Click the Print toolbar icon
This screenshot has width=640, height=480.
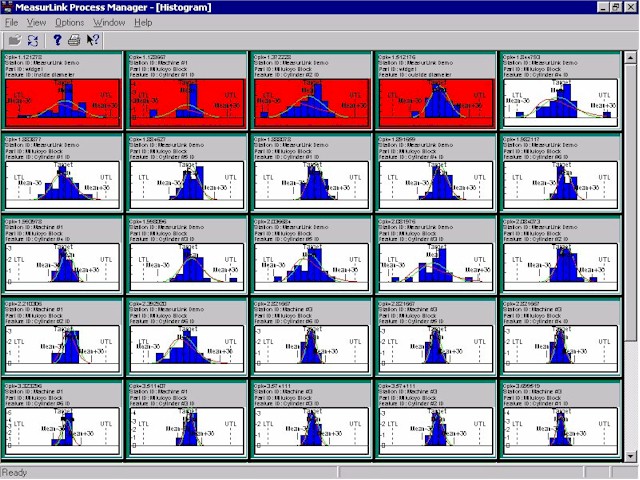(x=75, y=40)
